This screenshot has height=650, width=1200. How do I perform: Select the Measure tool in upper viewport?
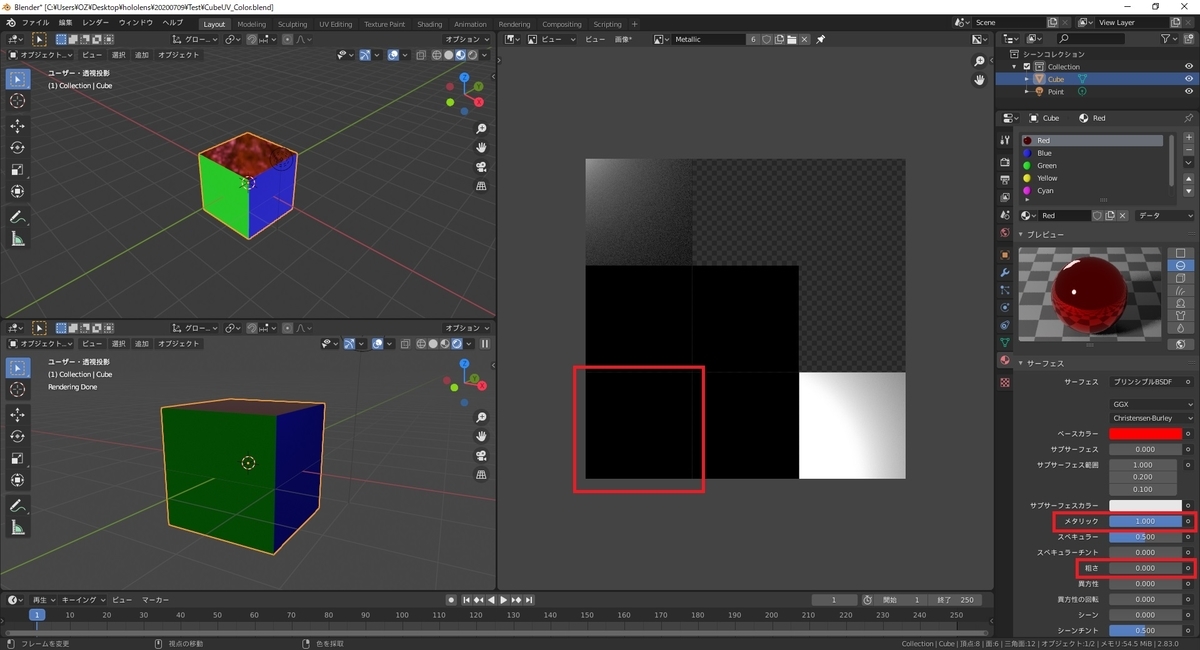click(17, 239)
